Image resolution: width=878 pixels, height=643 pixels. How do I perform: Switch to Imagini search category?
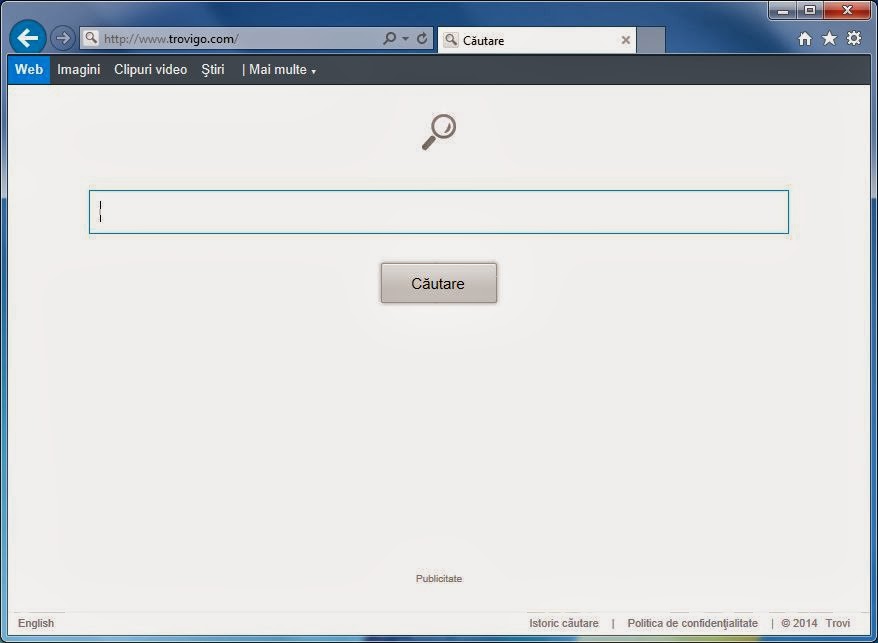coord(78,69)
